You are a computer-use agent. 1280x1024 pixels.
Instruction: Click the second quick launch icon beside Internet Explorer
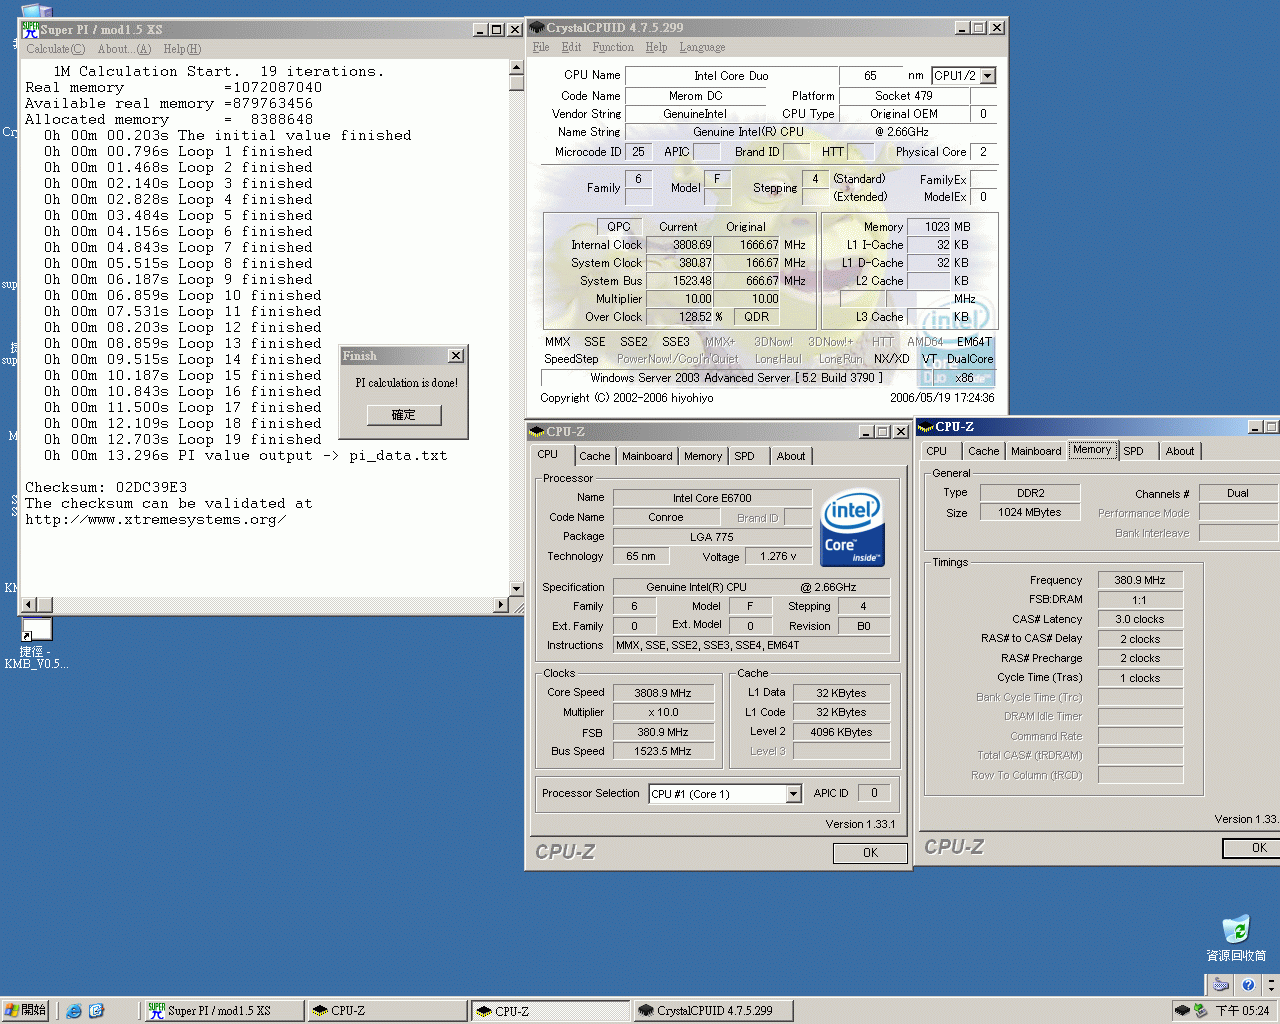pos(97,1011)
